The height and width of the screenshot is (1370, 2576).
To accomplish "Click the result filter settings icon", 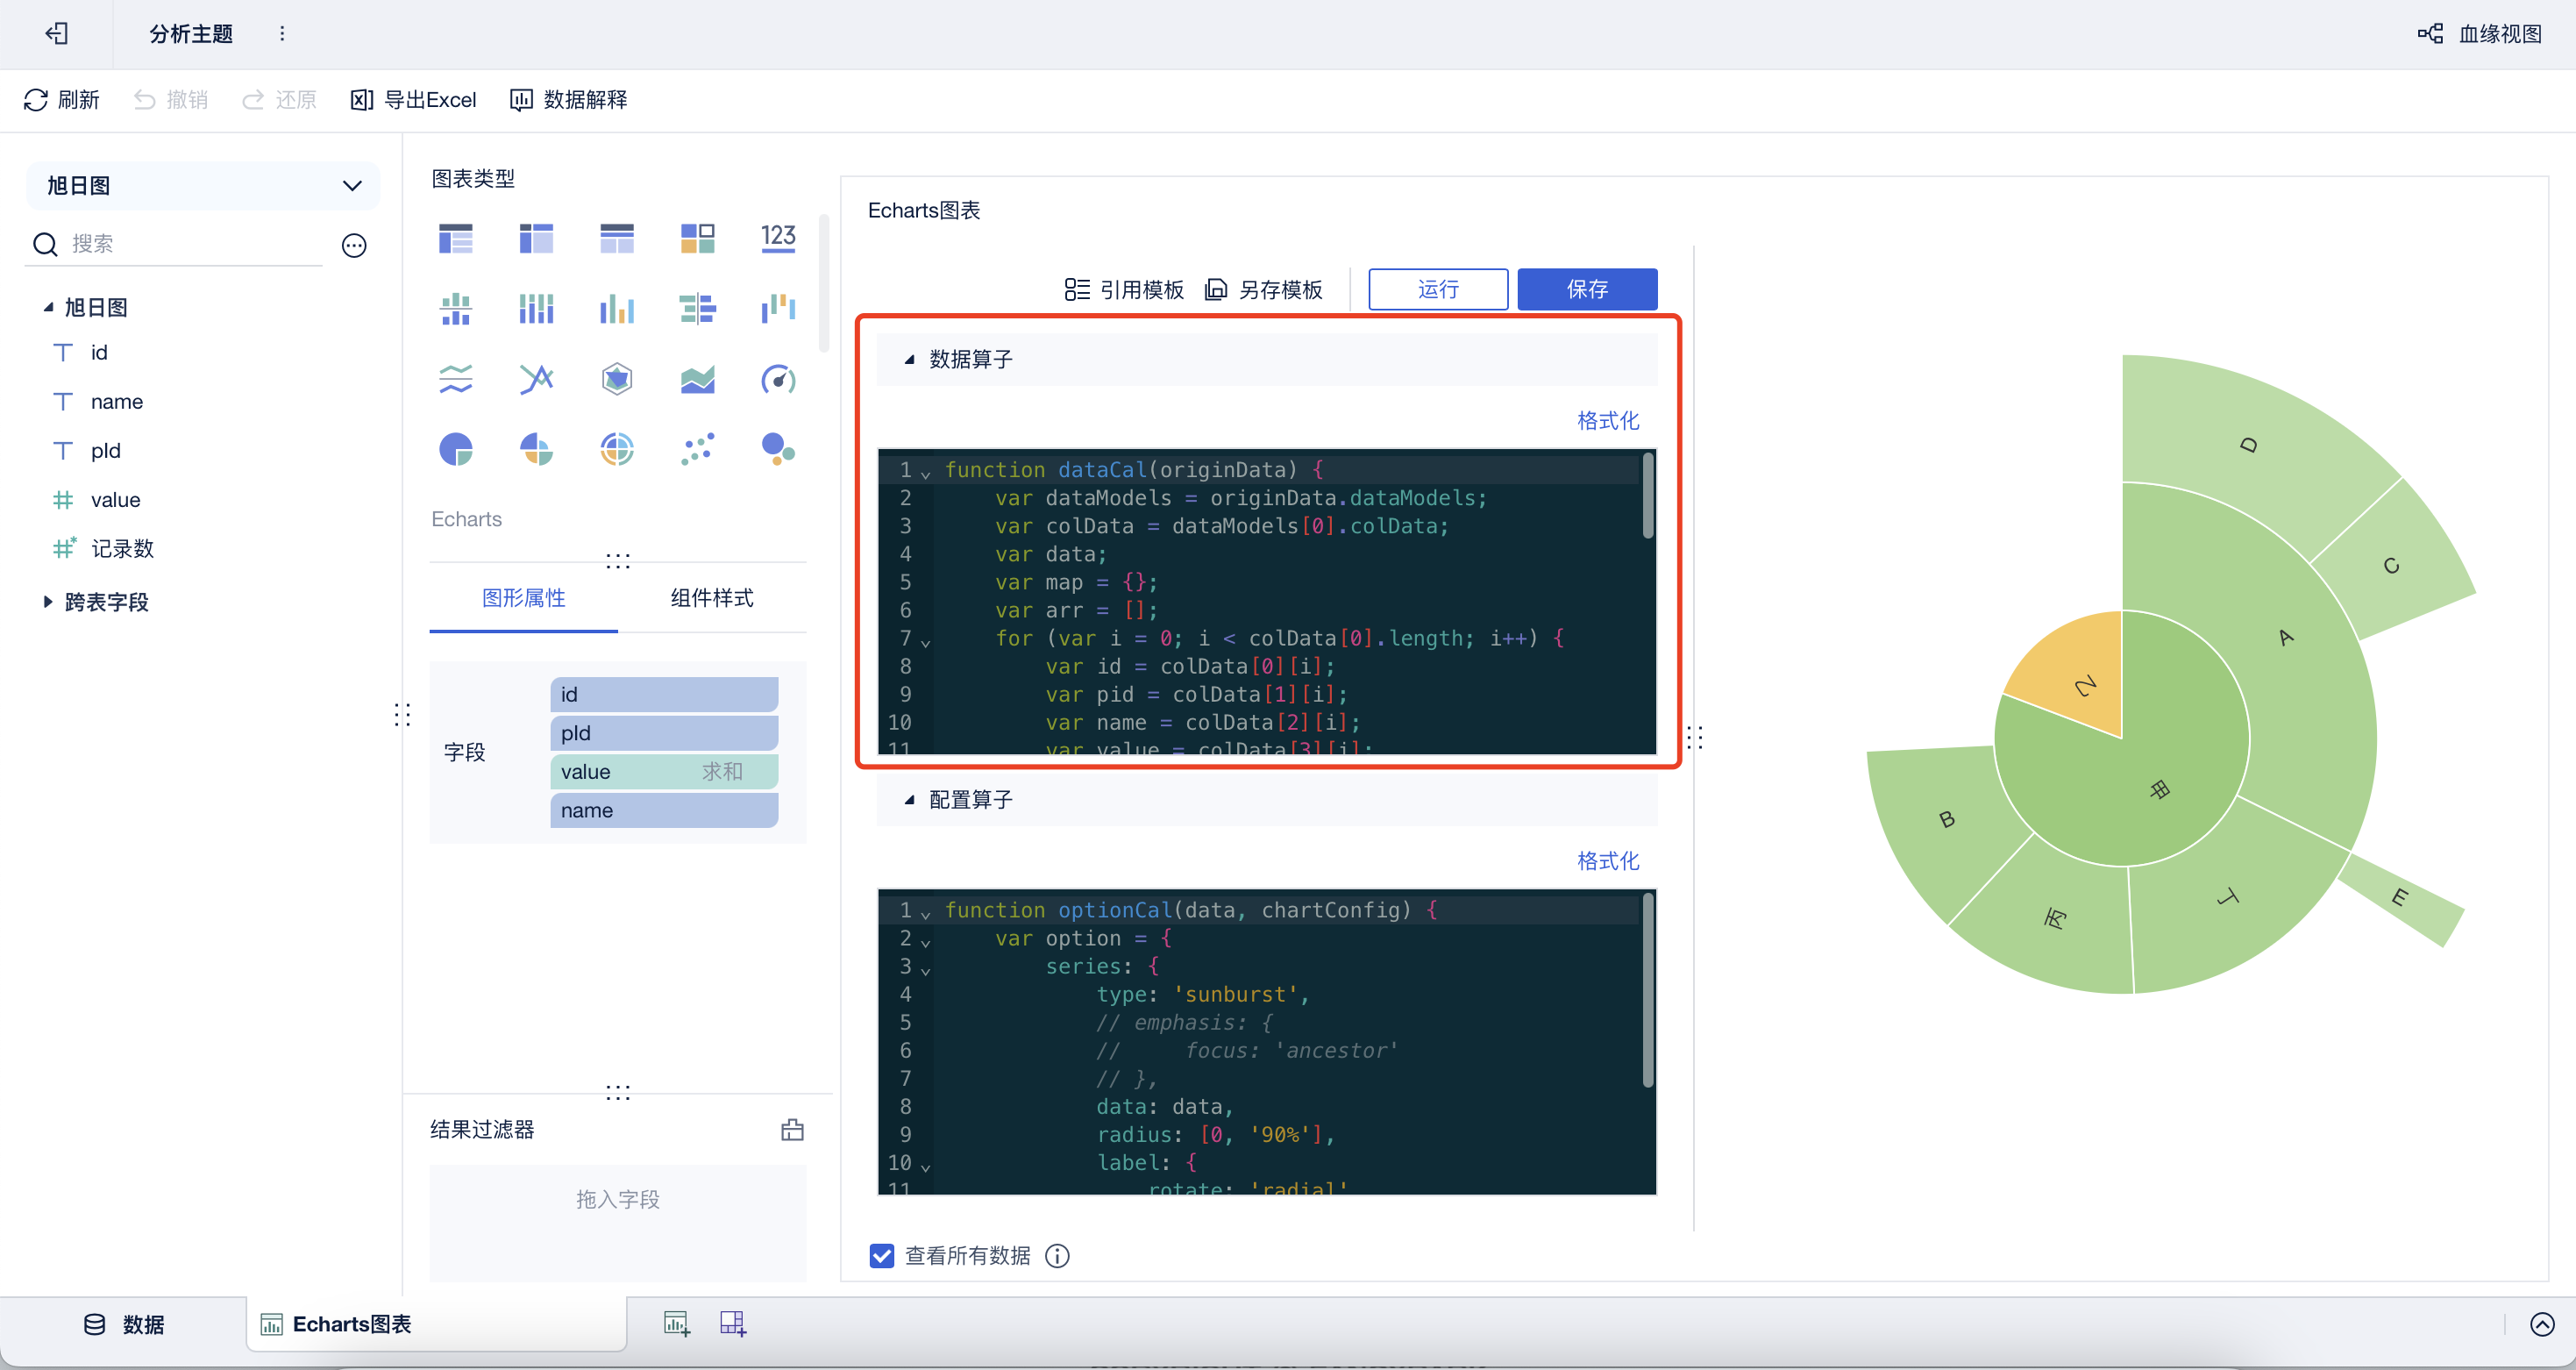I will [x=792, y=1130].
